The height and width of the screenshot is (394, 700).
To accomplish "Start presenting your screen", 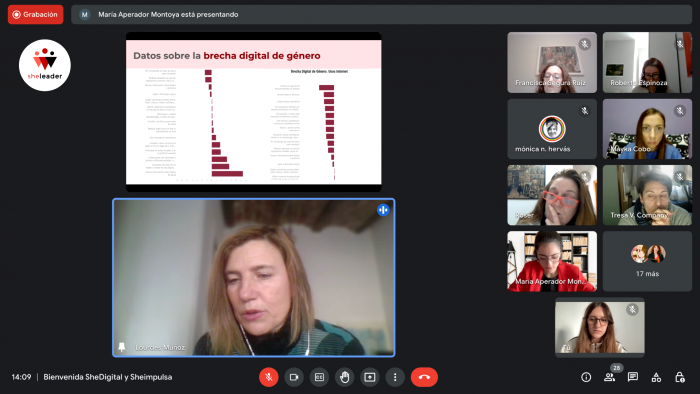I will click(x=370, y=377).
